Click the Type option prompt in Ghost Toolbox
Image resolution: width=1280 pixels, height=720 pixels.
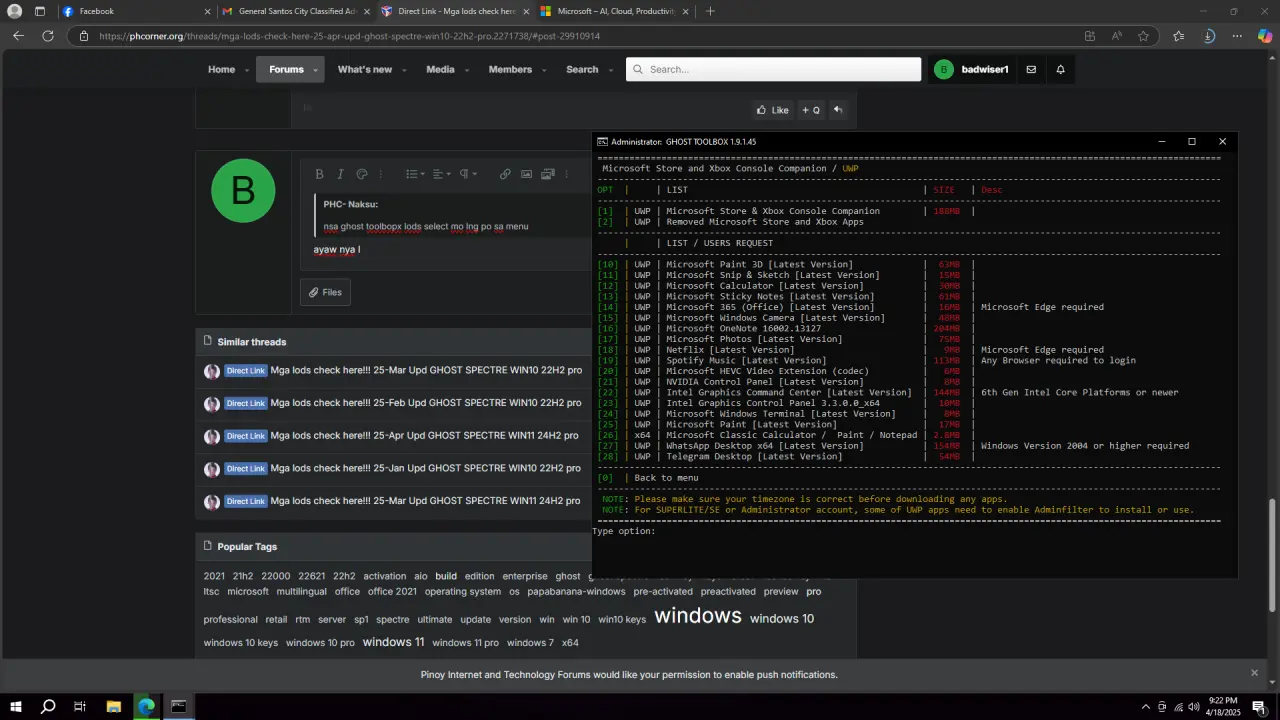pyautogui.click(x=624, y=531)
